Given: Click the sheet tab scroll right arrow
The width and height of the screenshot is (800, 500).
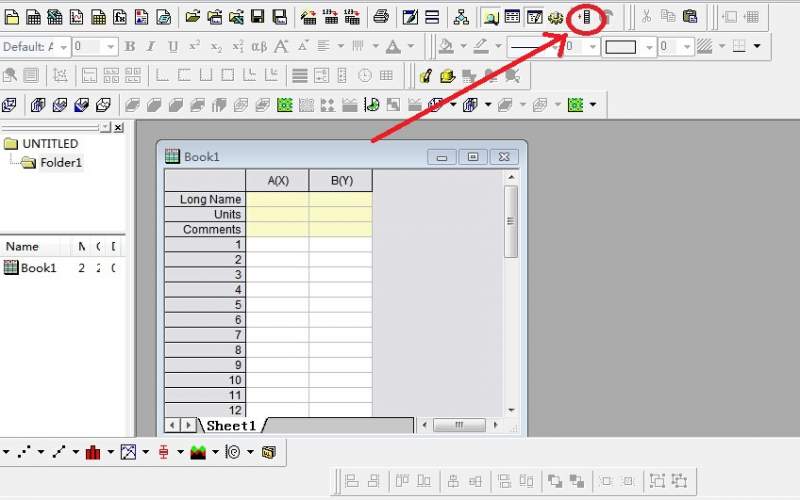Looking at the screenshot, I should [x=188, y=425].
